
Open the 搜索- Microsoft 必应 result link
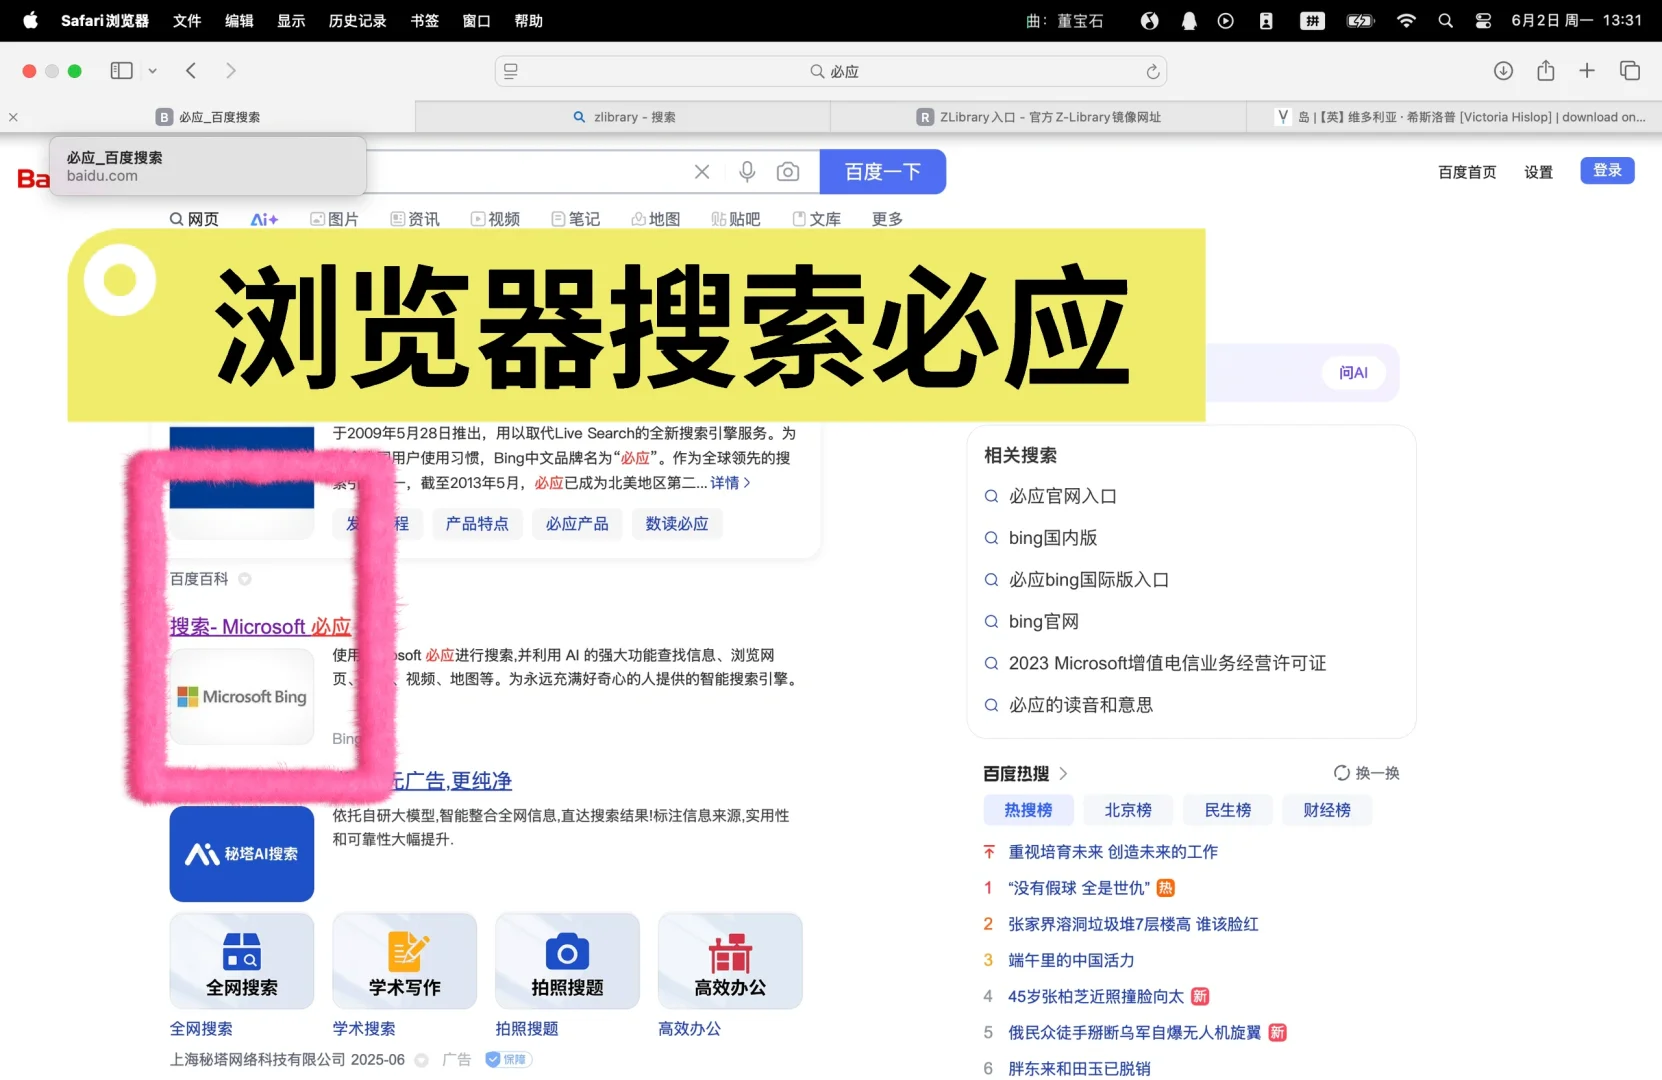click(260, 627)
